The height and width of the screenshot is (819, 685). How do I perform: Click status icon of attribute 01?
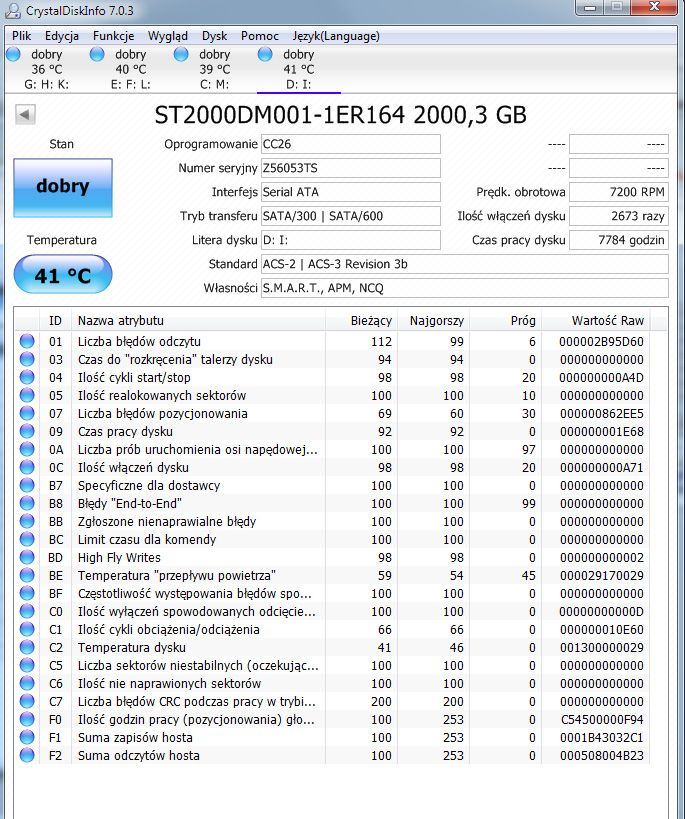coord(27,342)
